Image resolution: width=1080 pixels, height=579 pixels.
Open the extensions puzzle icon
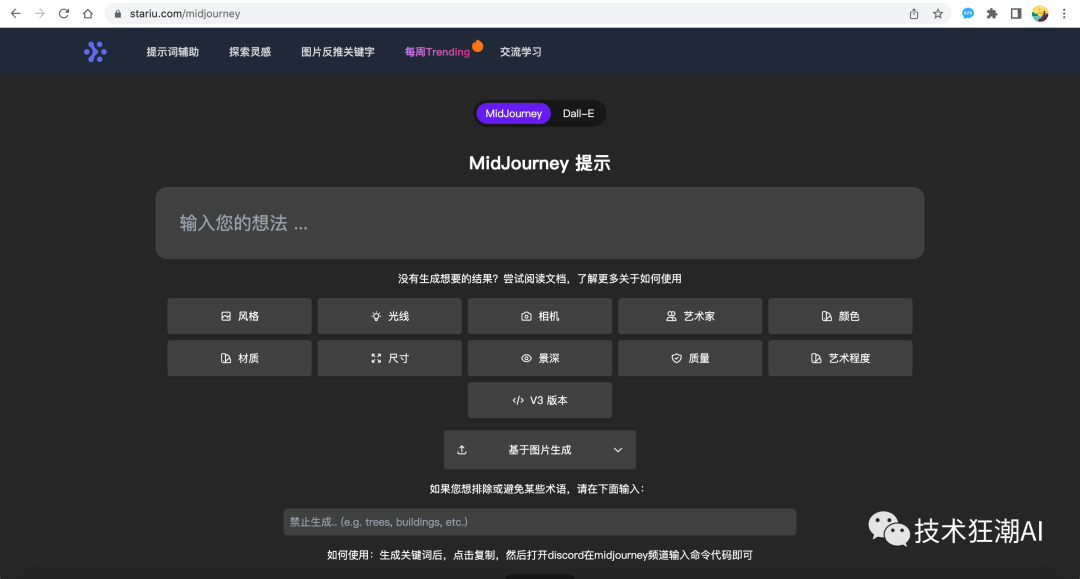[992, 14]
